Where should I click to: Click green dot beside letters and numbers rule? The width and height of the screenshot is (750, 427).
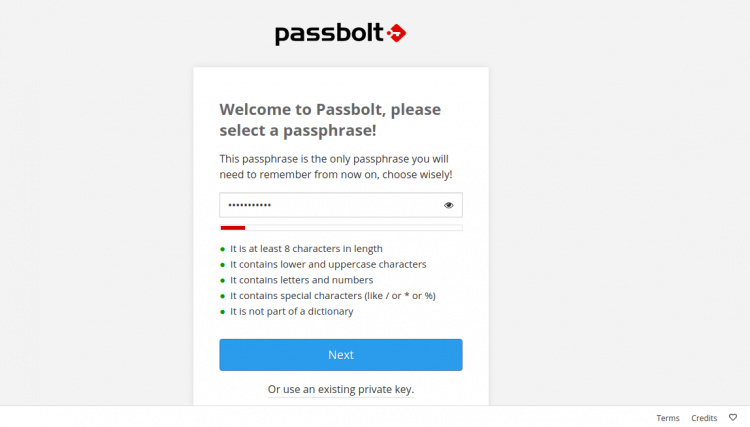coord(222,281)
